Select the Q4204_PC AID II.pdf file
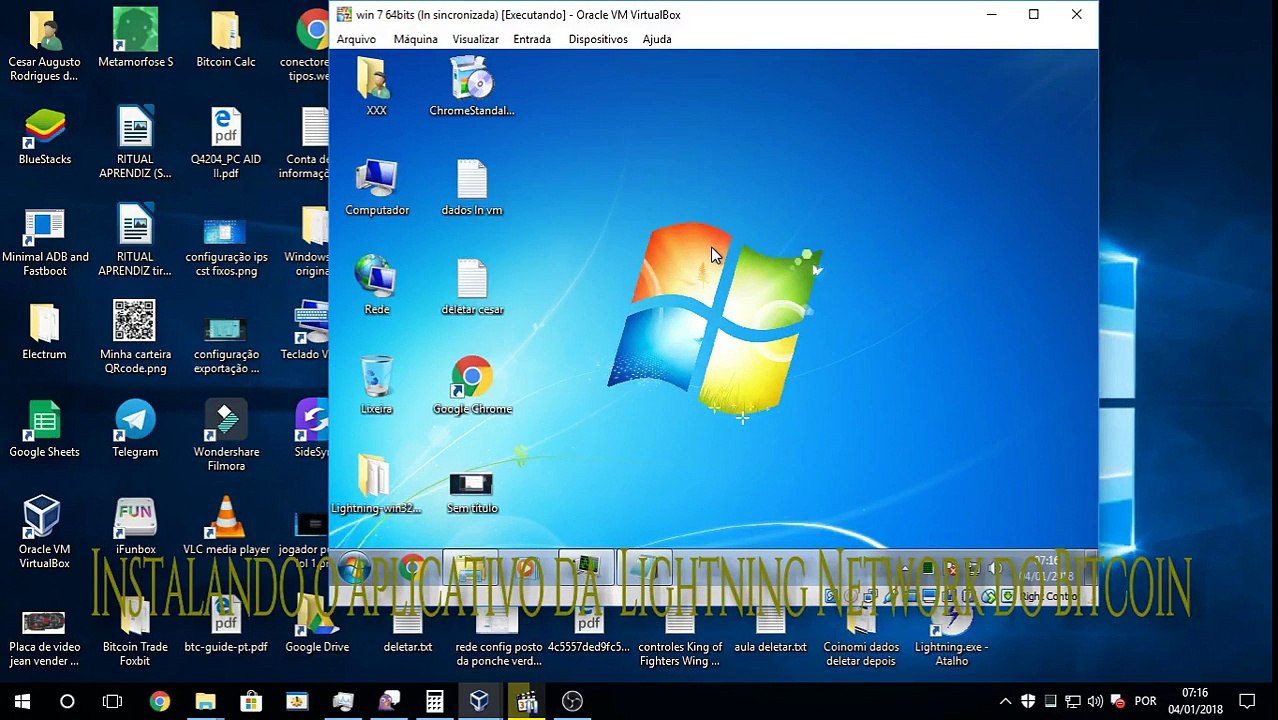 coord(226,143)
